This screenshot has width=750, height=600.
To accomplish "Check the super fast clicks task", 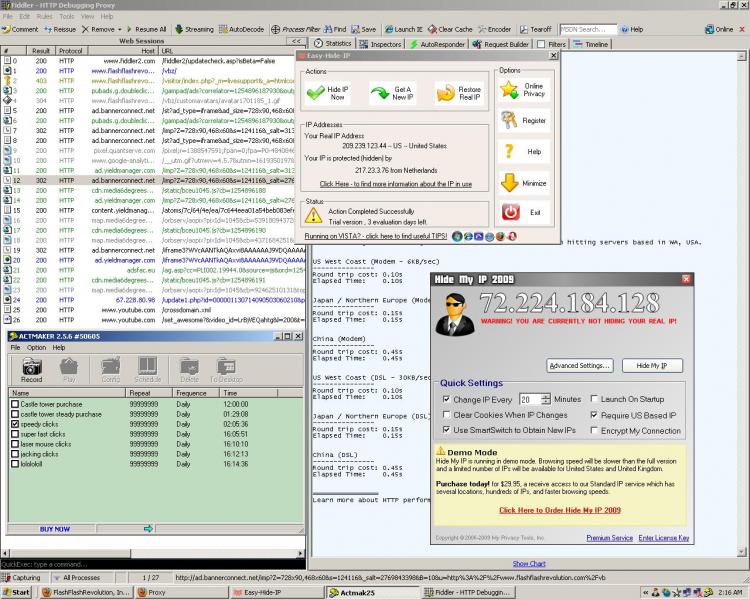I will coord(15,434).
